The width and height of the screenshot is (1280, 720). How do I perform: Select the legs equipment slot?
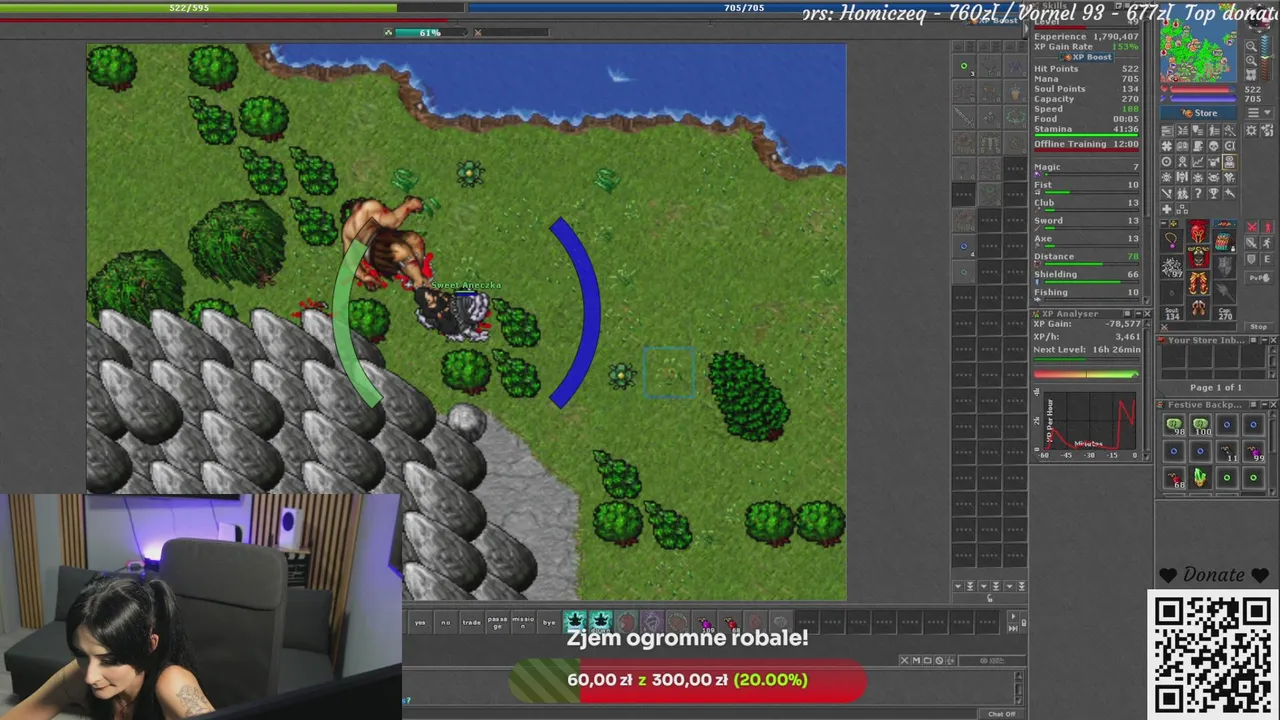coord(1198,282)
